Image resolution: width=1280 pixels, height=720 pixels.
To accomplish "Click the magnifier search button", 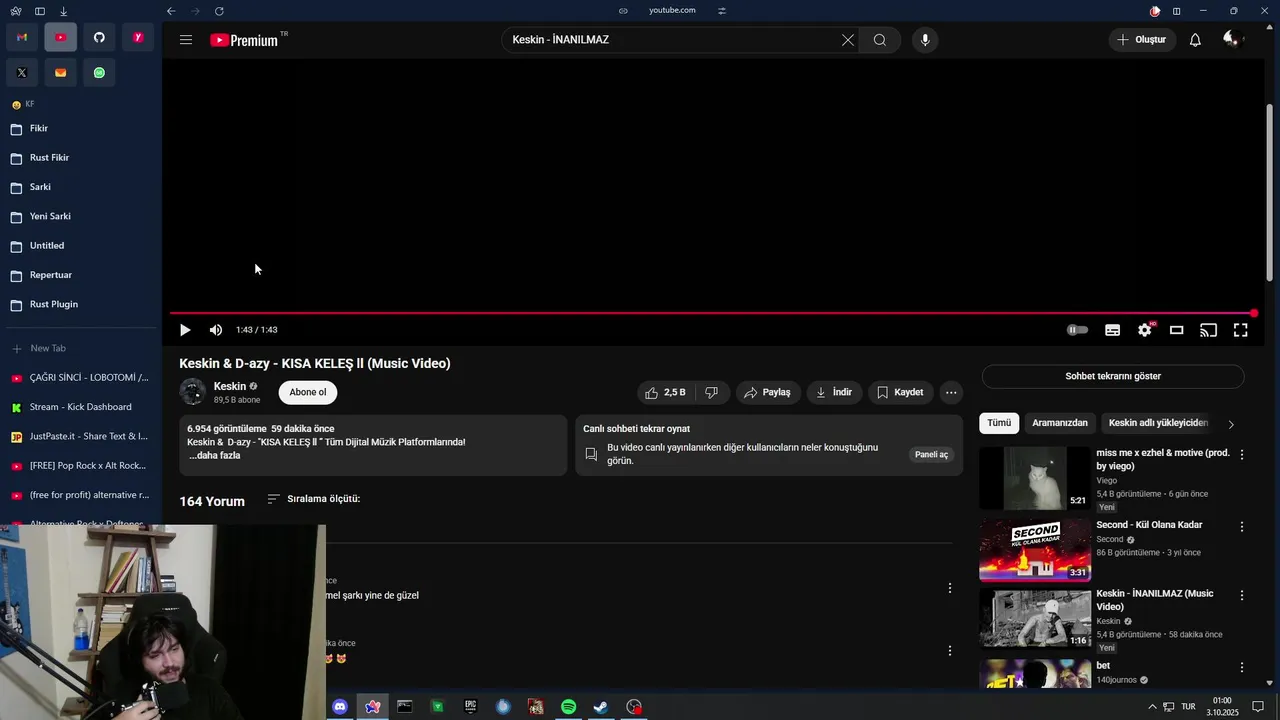I will [x=880, y=40].
